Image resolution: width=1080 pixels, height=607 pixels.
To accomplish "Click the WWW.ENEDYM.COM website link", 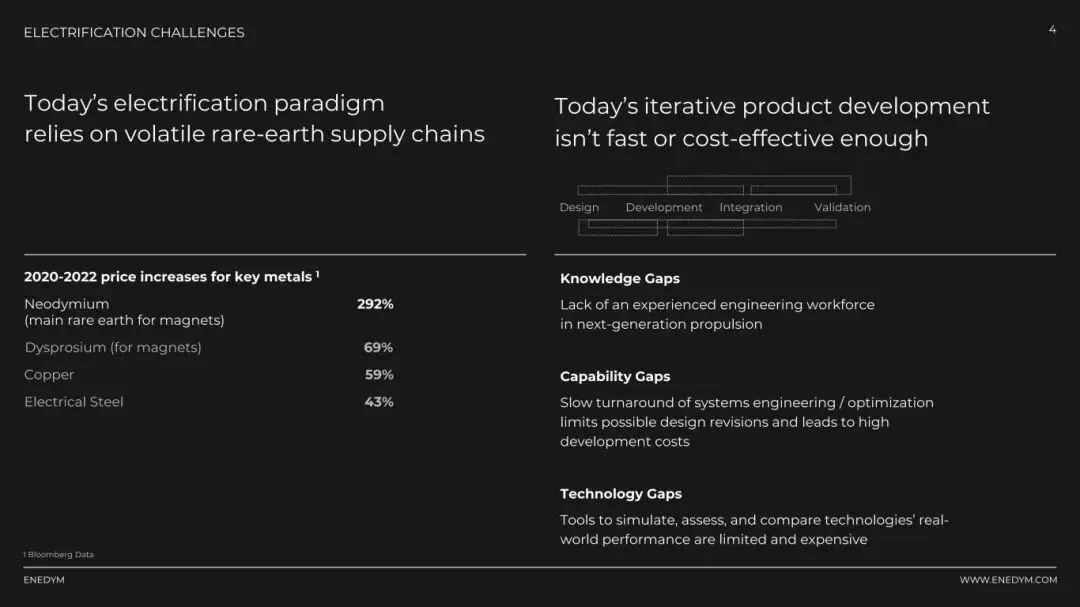I will (1008, 580).
